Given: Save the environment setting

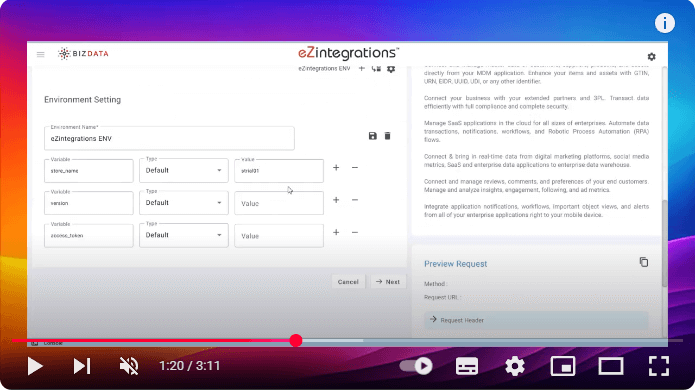Looking at the screenshot, I should 372,136.
